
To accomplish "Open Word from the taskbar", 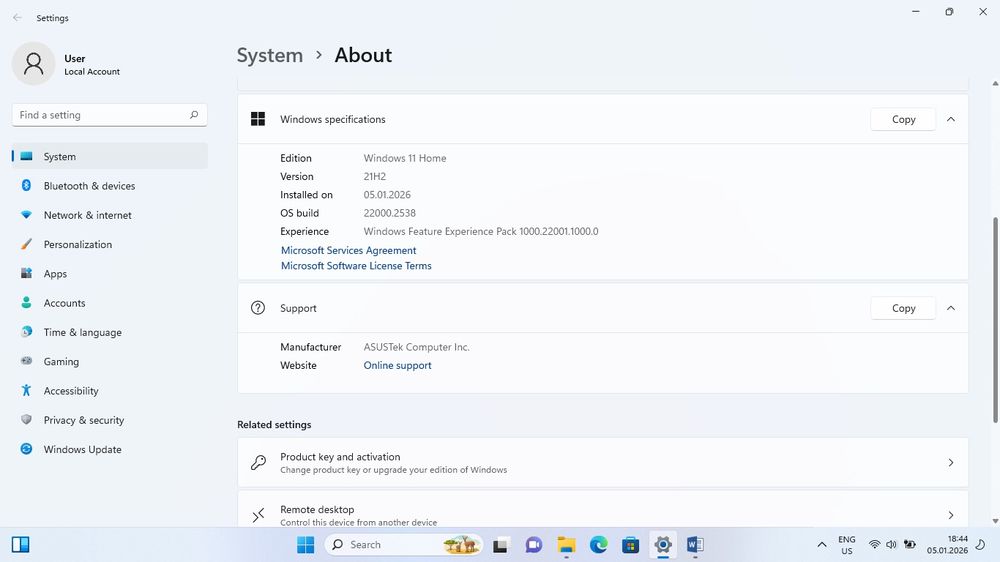I will point(695,545).
